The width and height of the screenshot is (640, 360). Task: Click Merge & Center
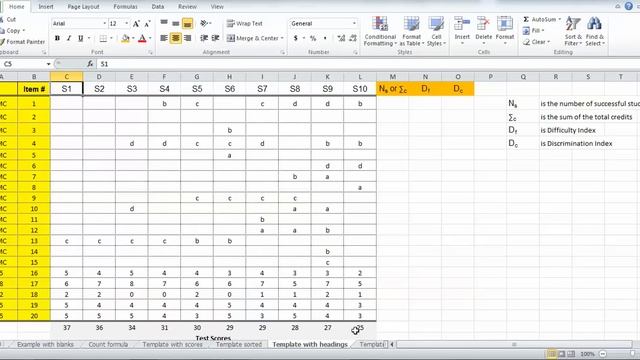(x=252, y=38)
